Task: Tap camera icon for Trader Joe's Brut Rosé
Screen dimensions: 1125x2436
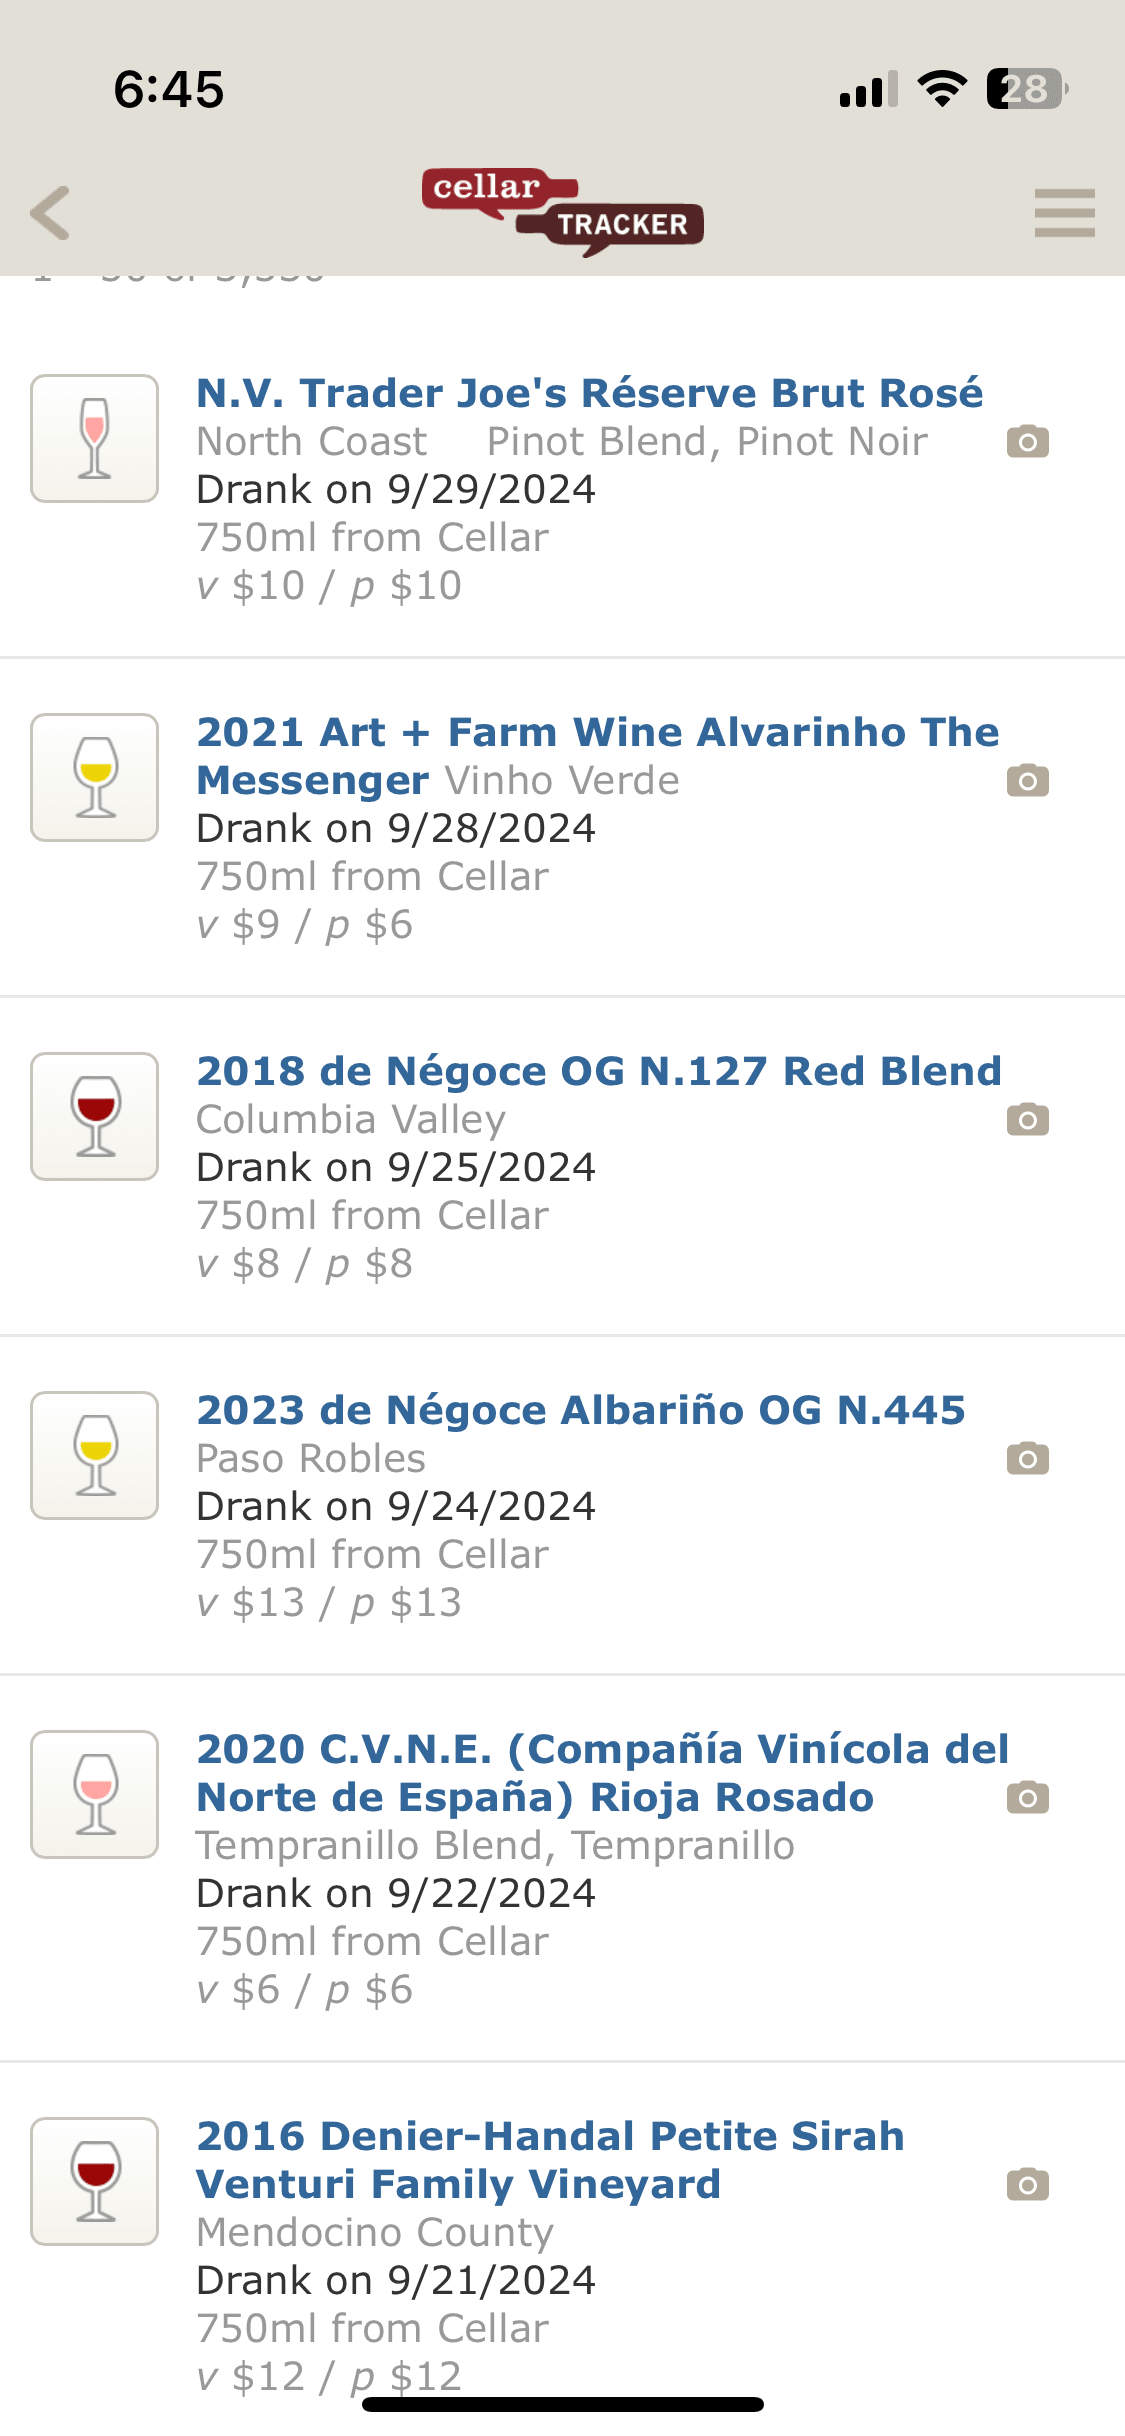Action: pos(1027,441)
